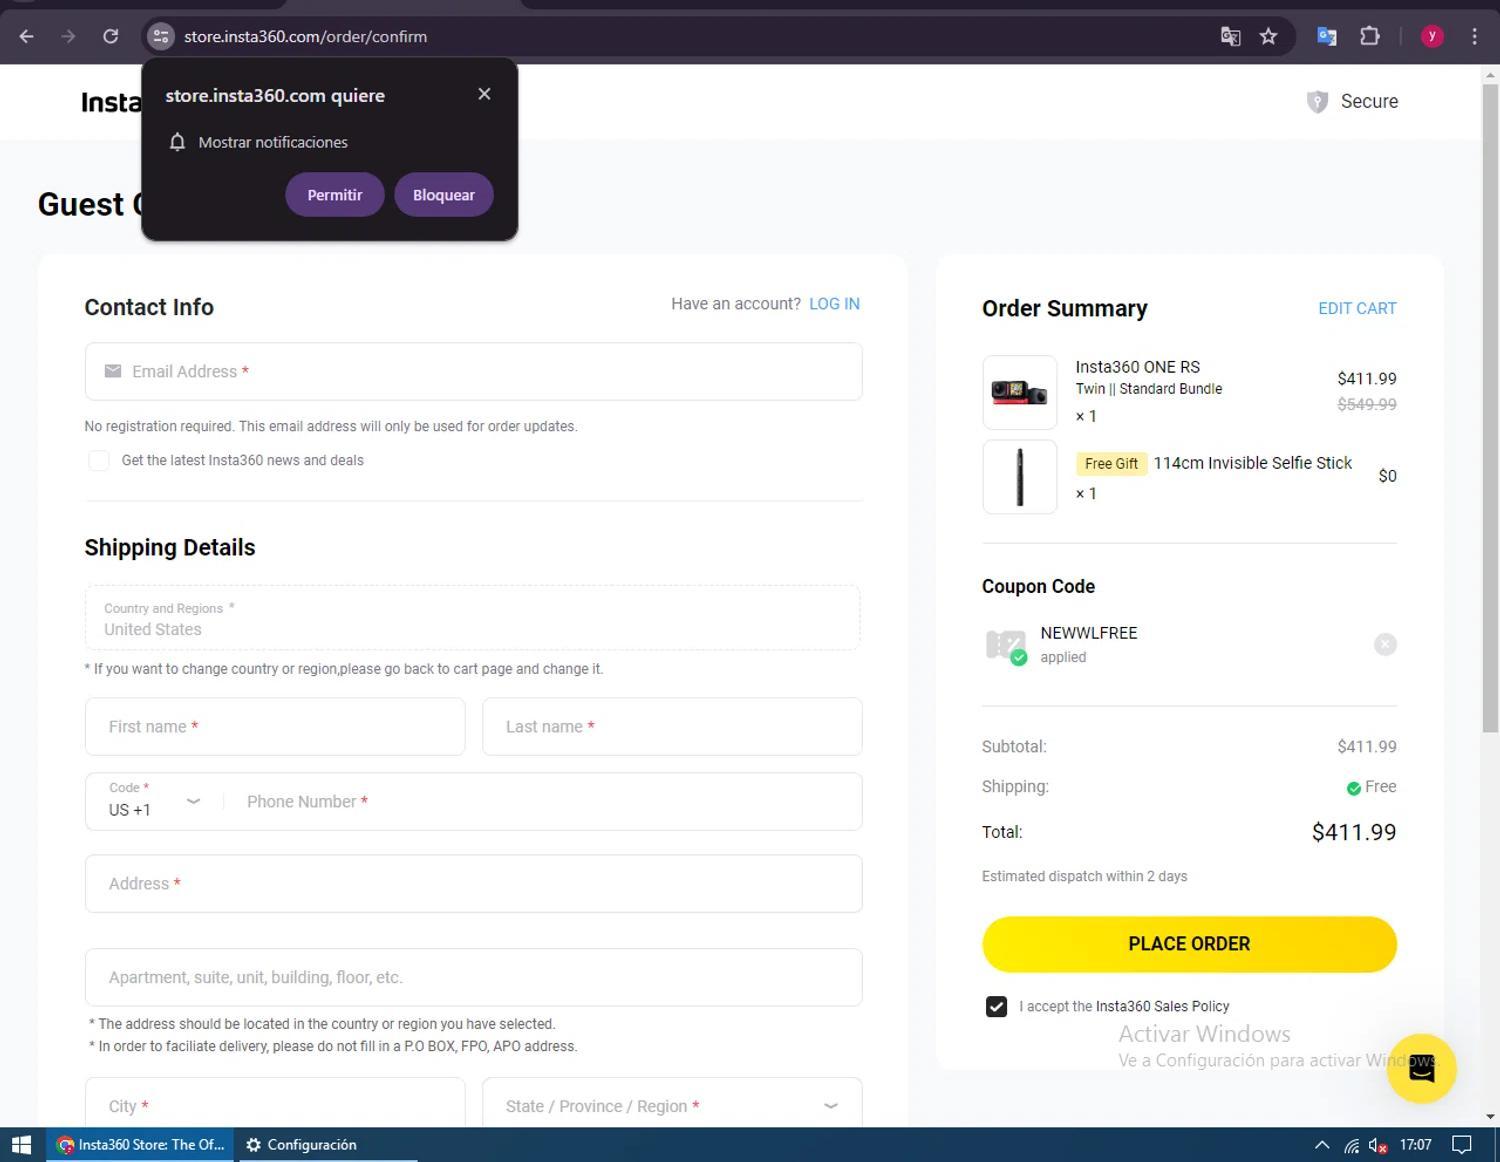
Task: Open the Windows notification center icon
Action: [x=1462, y=1145]
